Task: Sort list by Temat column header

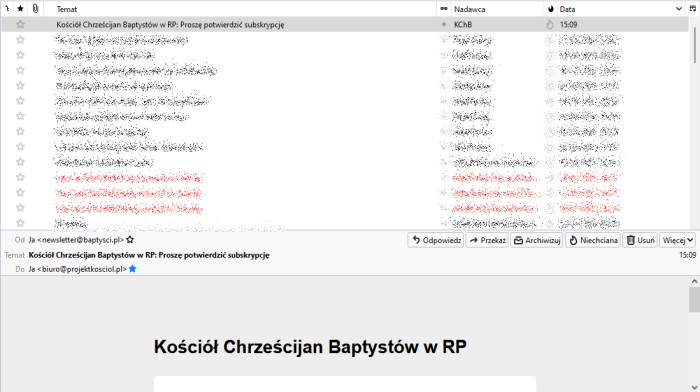Action: tap(67, 9)
